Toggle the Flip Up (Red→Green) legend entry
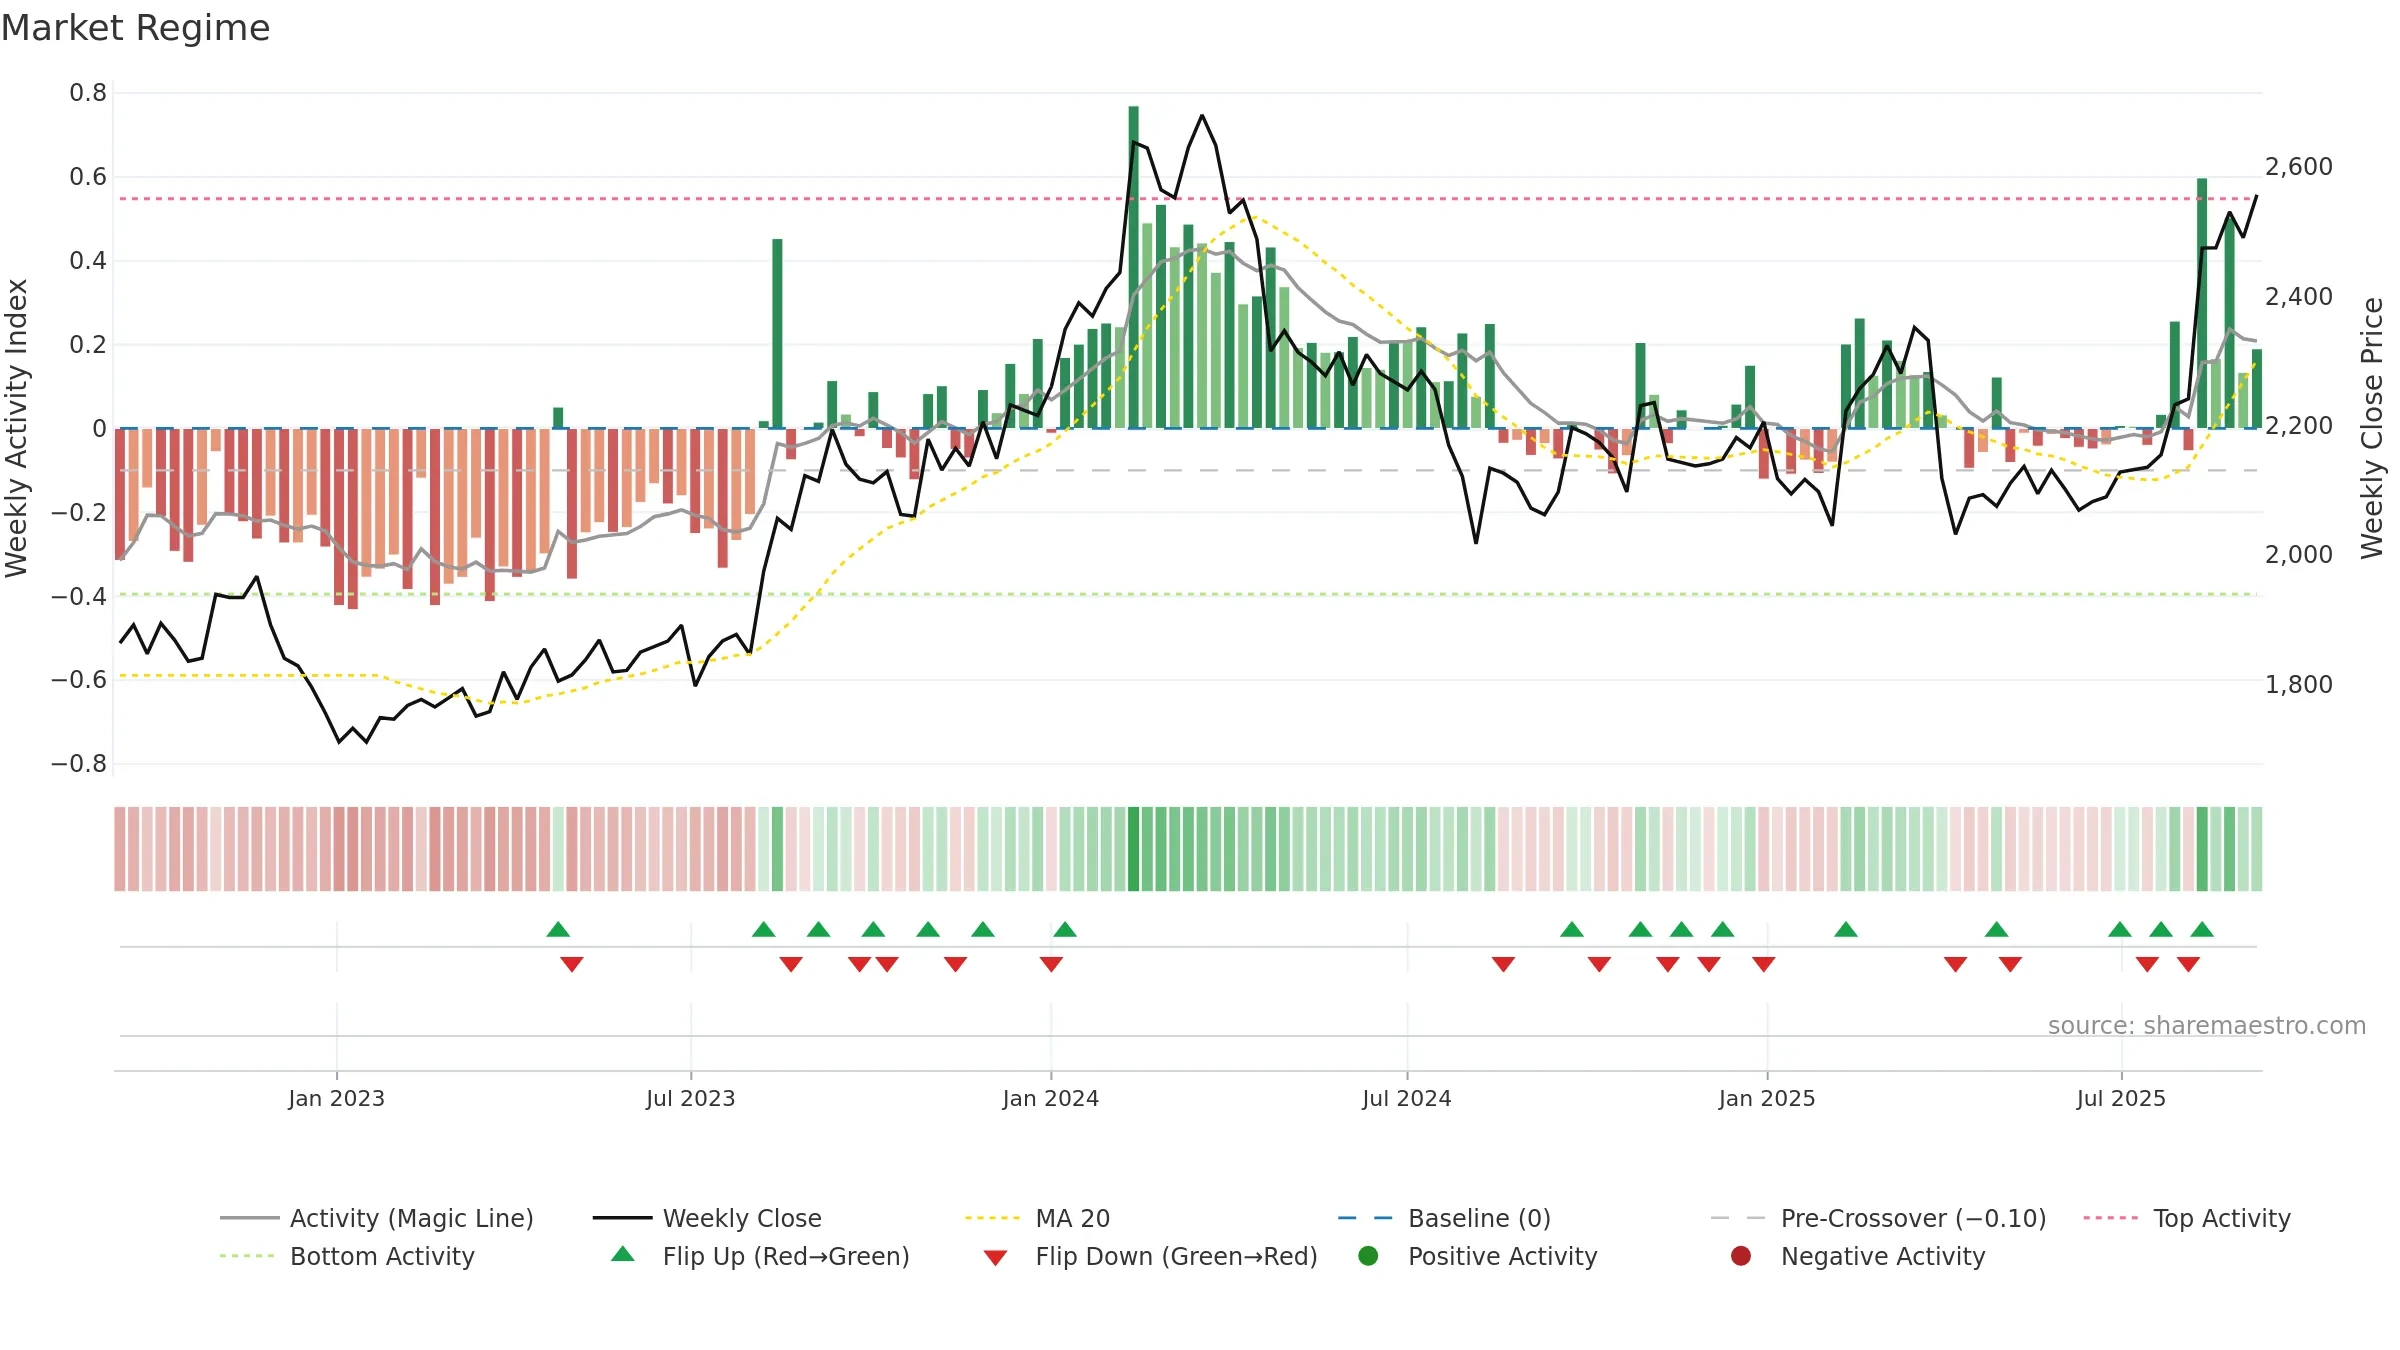The height and width of the screenshot is (1350, 2400). tap(760, 1256)
